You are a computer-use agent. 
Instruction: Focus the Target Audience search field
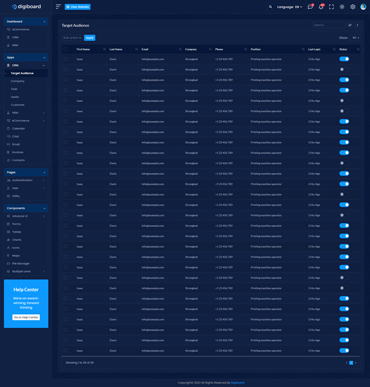(329, 25)
